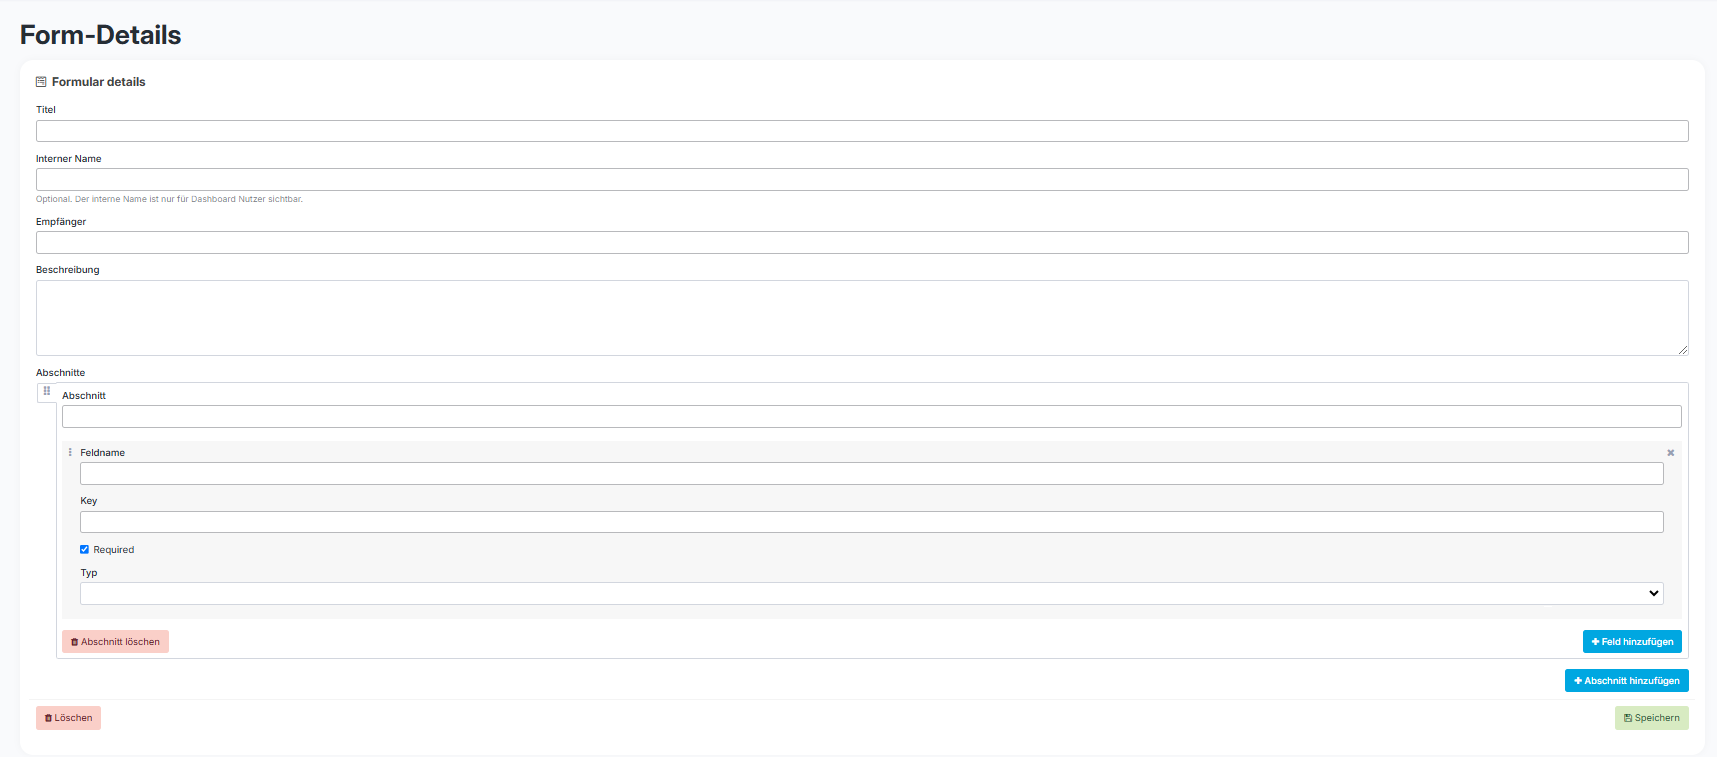The image size is (1717, 757).
Task: Click the Formular details header icon
Action: [41, 82]
